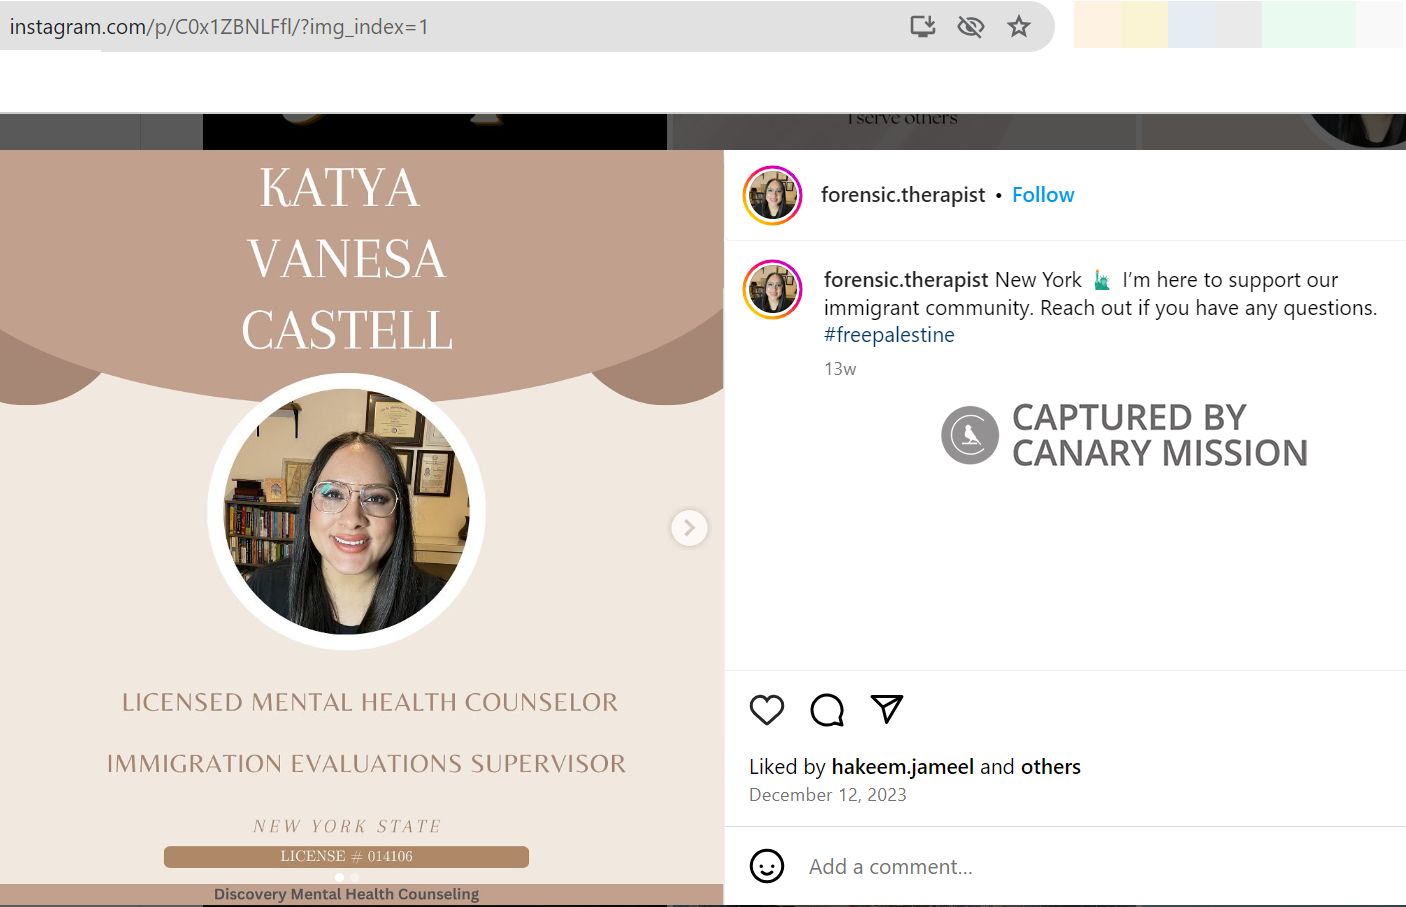This screenshot has width=1406, height=907.
Task: Open forensic.therapist username in post header
Action: tap(903, 195)
